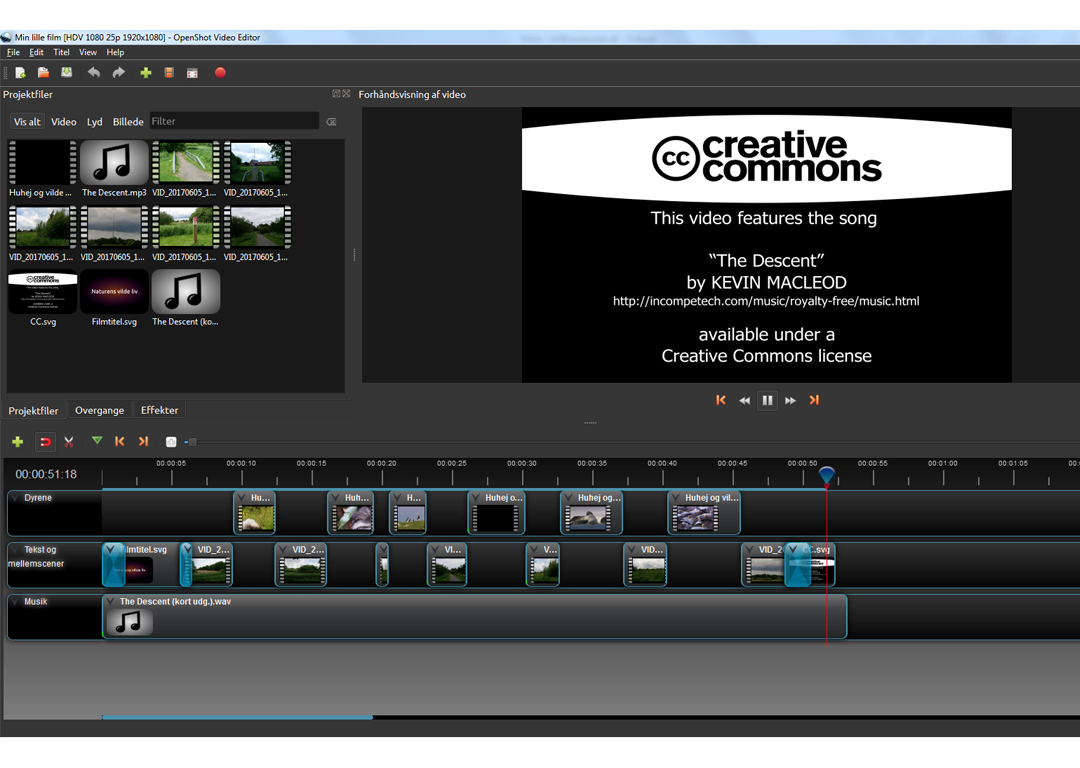Switch to the Effekter tab
Screen dimensions: 1080x768
159,411
